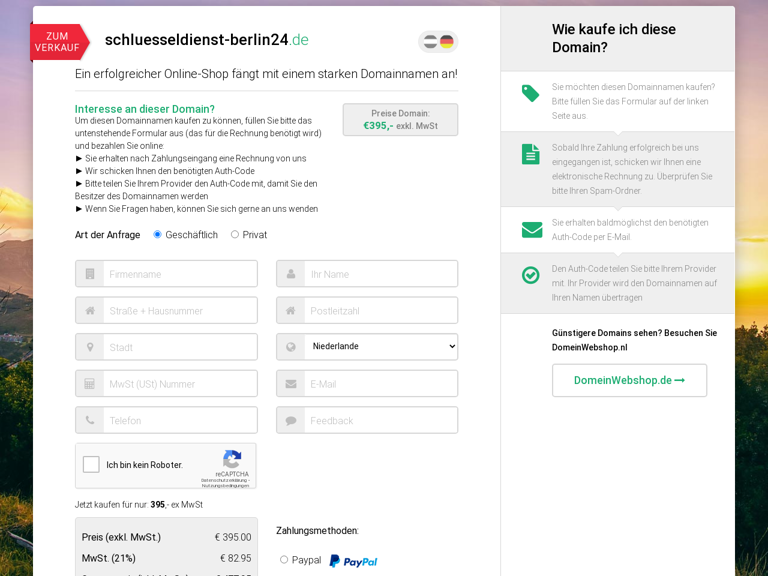Viewport: 768px width, 576px height.
Task: Click the green invoice document icon
Action: coord(530,154)
